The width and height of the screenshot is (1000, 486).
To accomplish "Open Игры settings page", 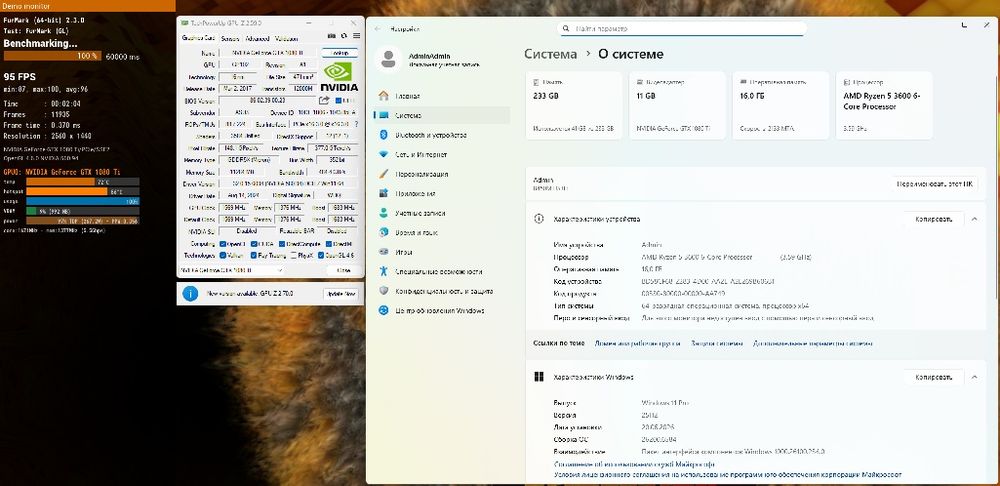I will click(x=442, y=252).
